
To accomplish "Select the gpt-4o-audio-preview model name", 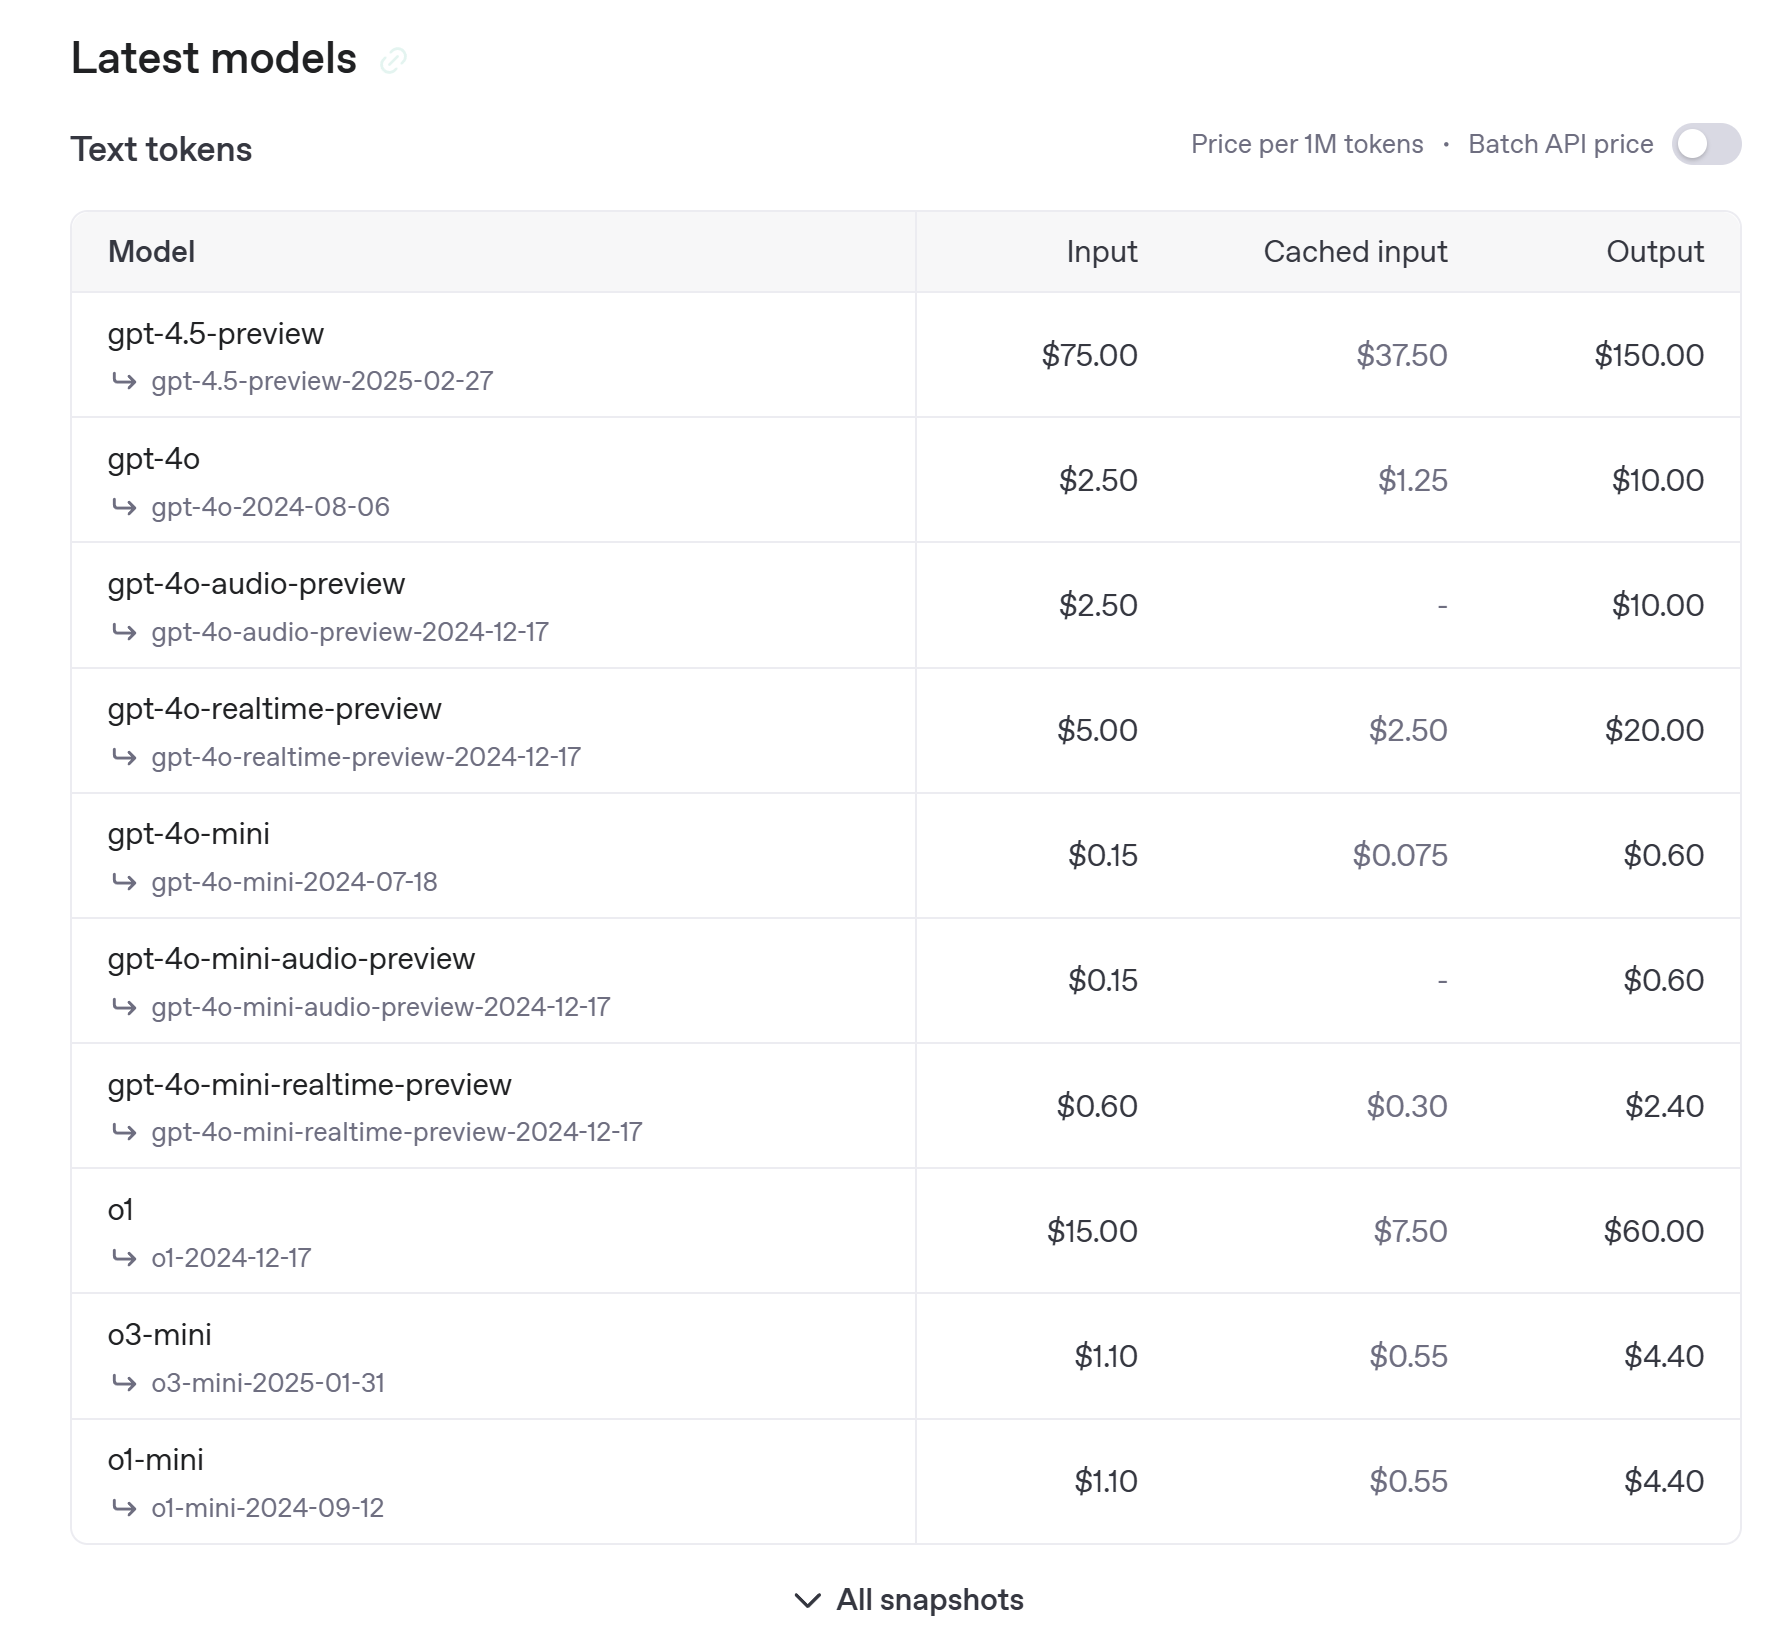I will pyautogui.click(x=256, y=583).
